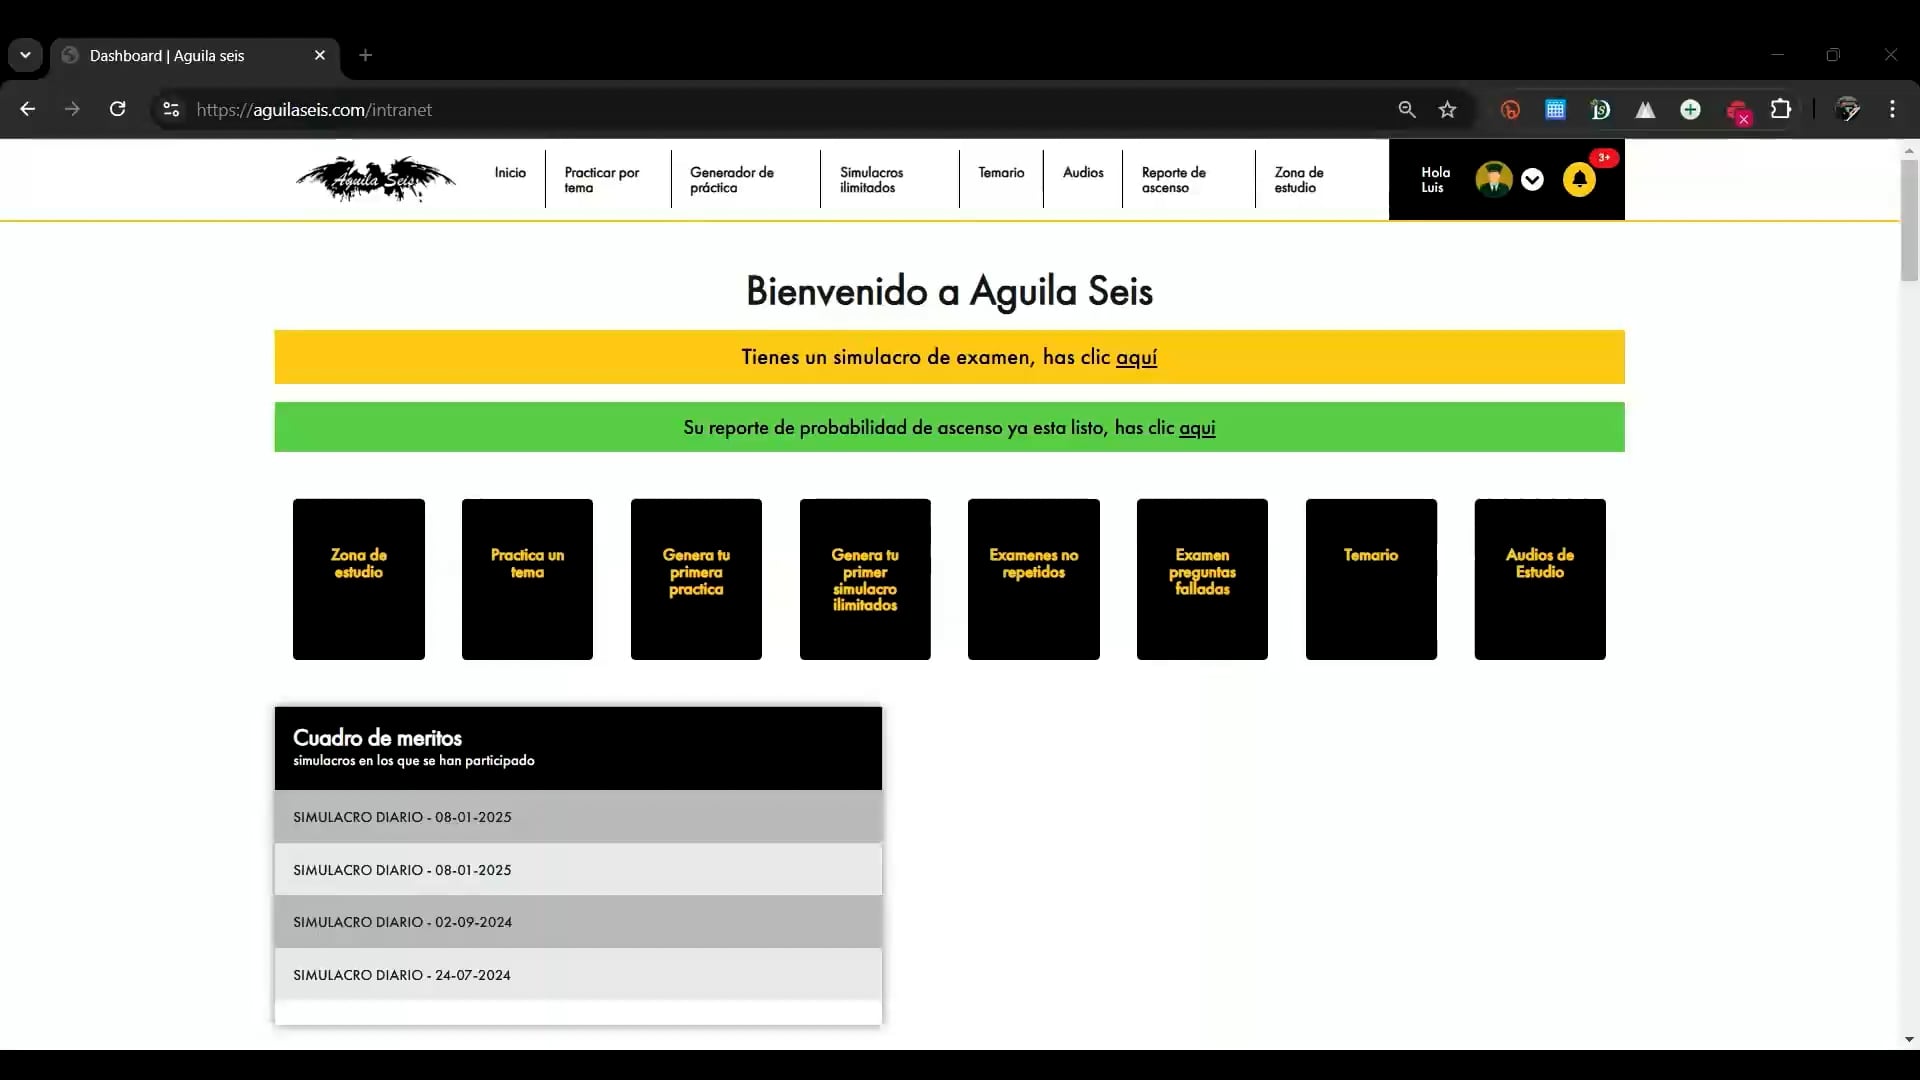This screenshot has height=1080, width=1920.
Task: Open the tab search dropdown arrow
Action: (x=25, y=55)
